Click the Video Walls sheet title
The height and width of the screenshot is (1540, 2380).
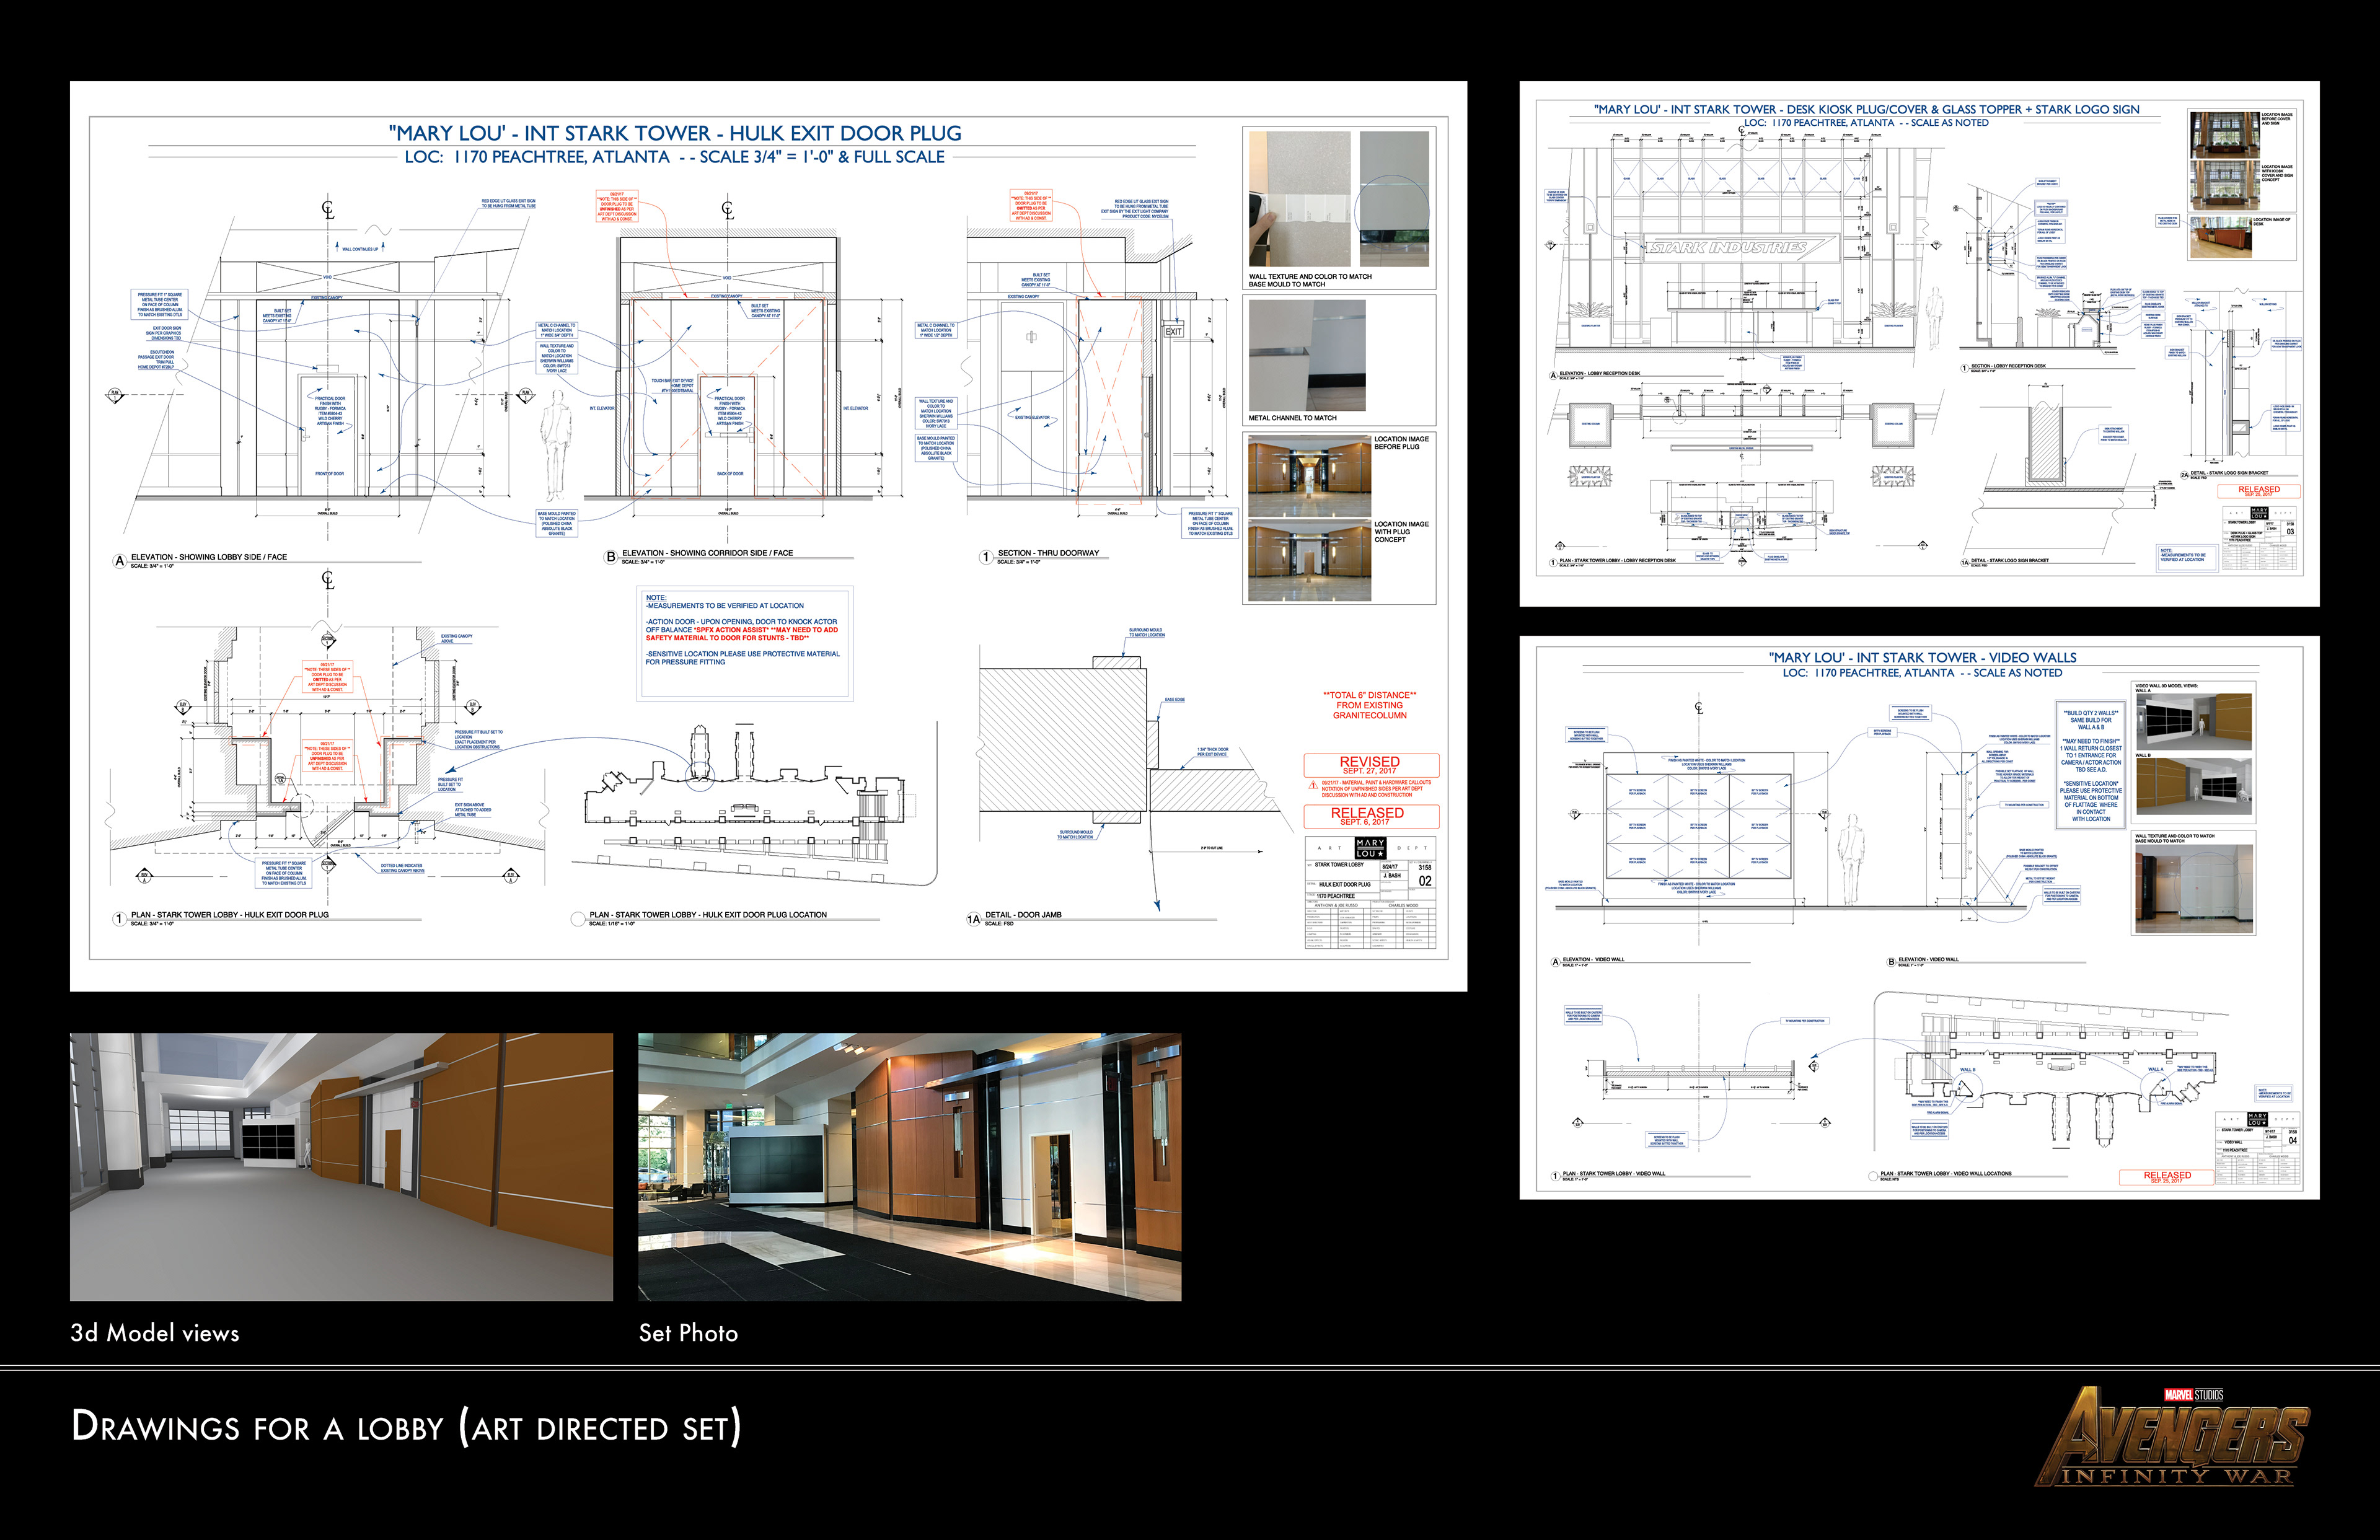point(1922,657)
